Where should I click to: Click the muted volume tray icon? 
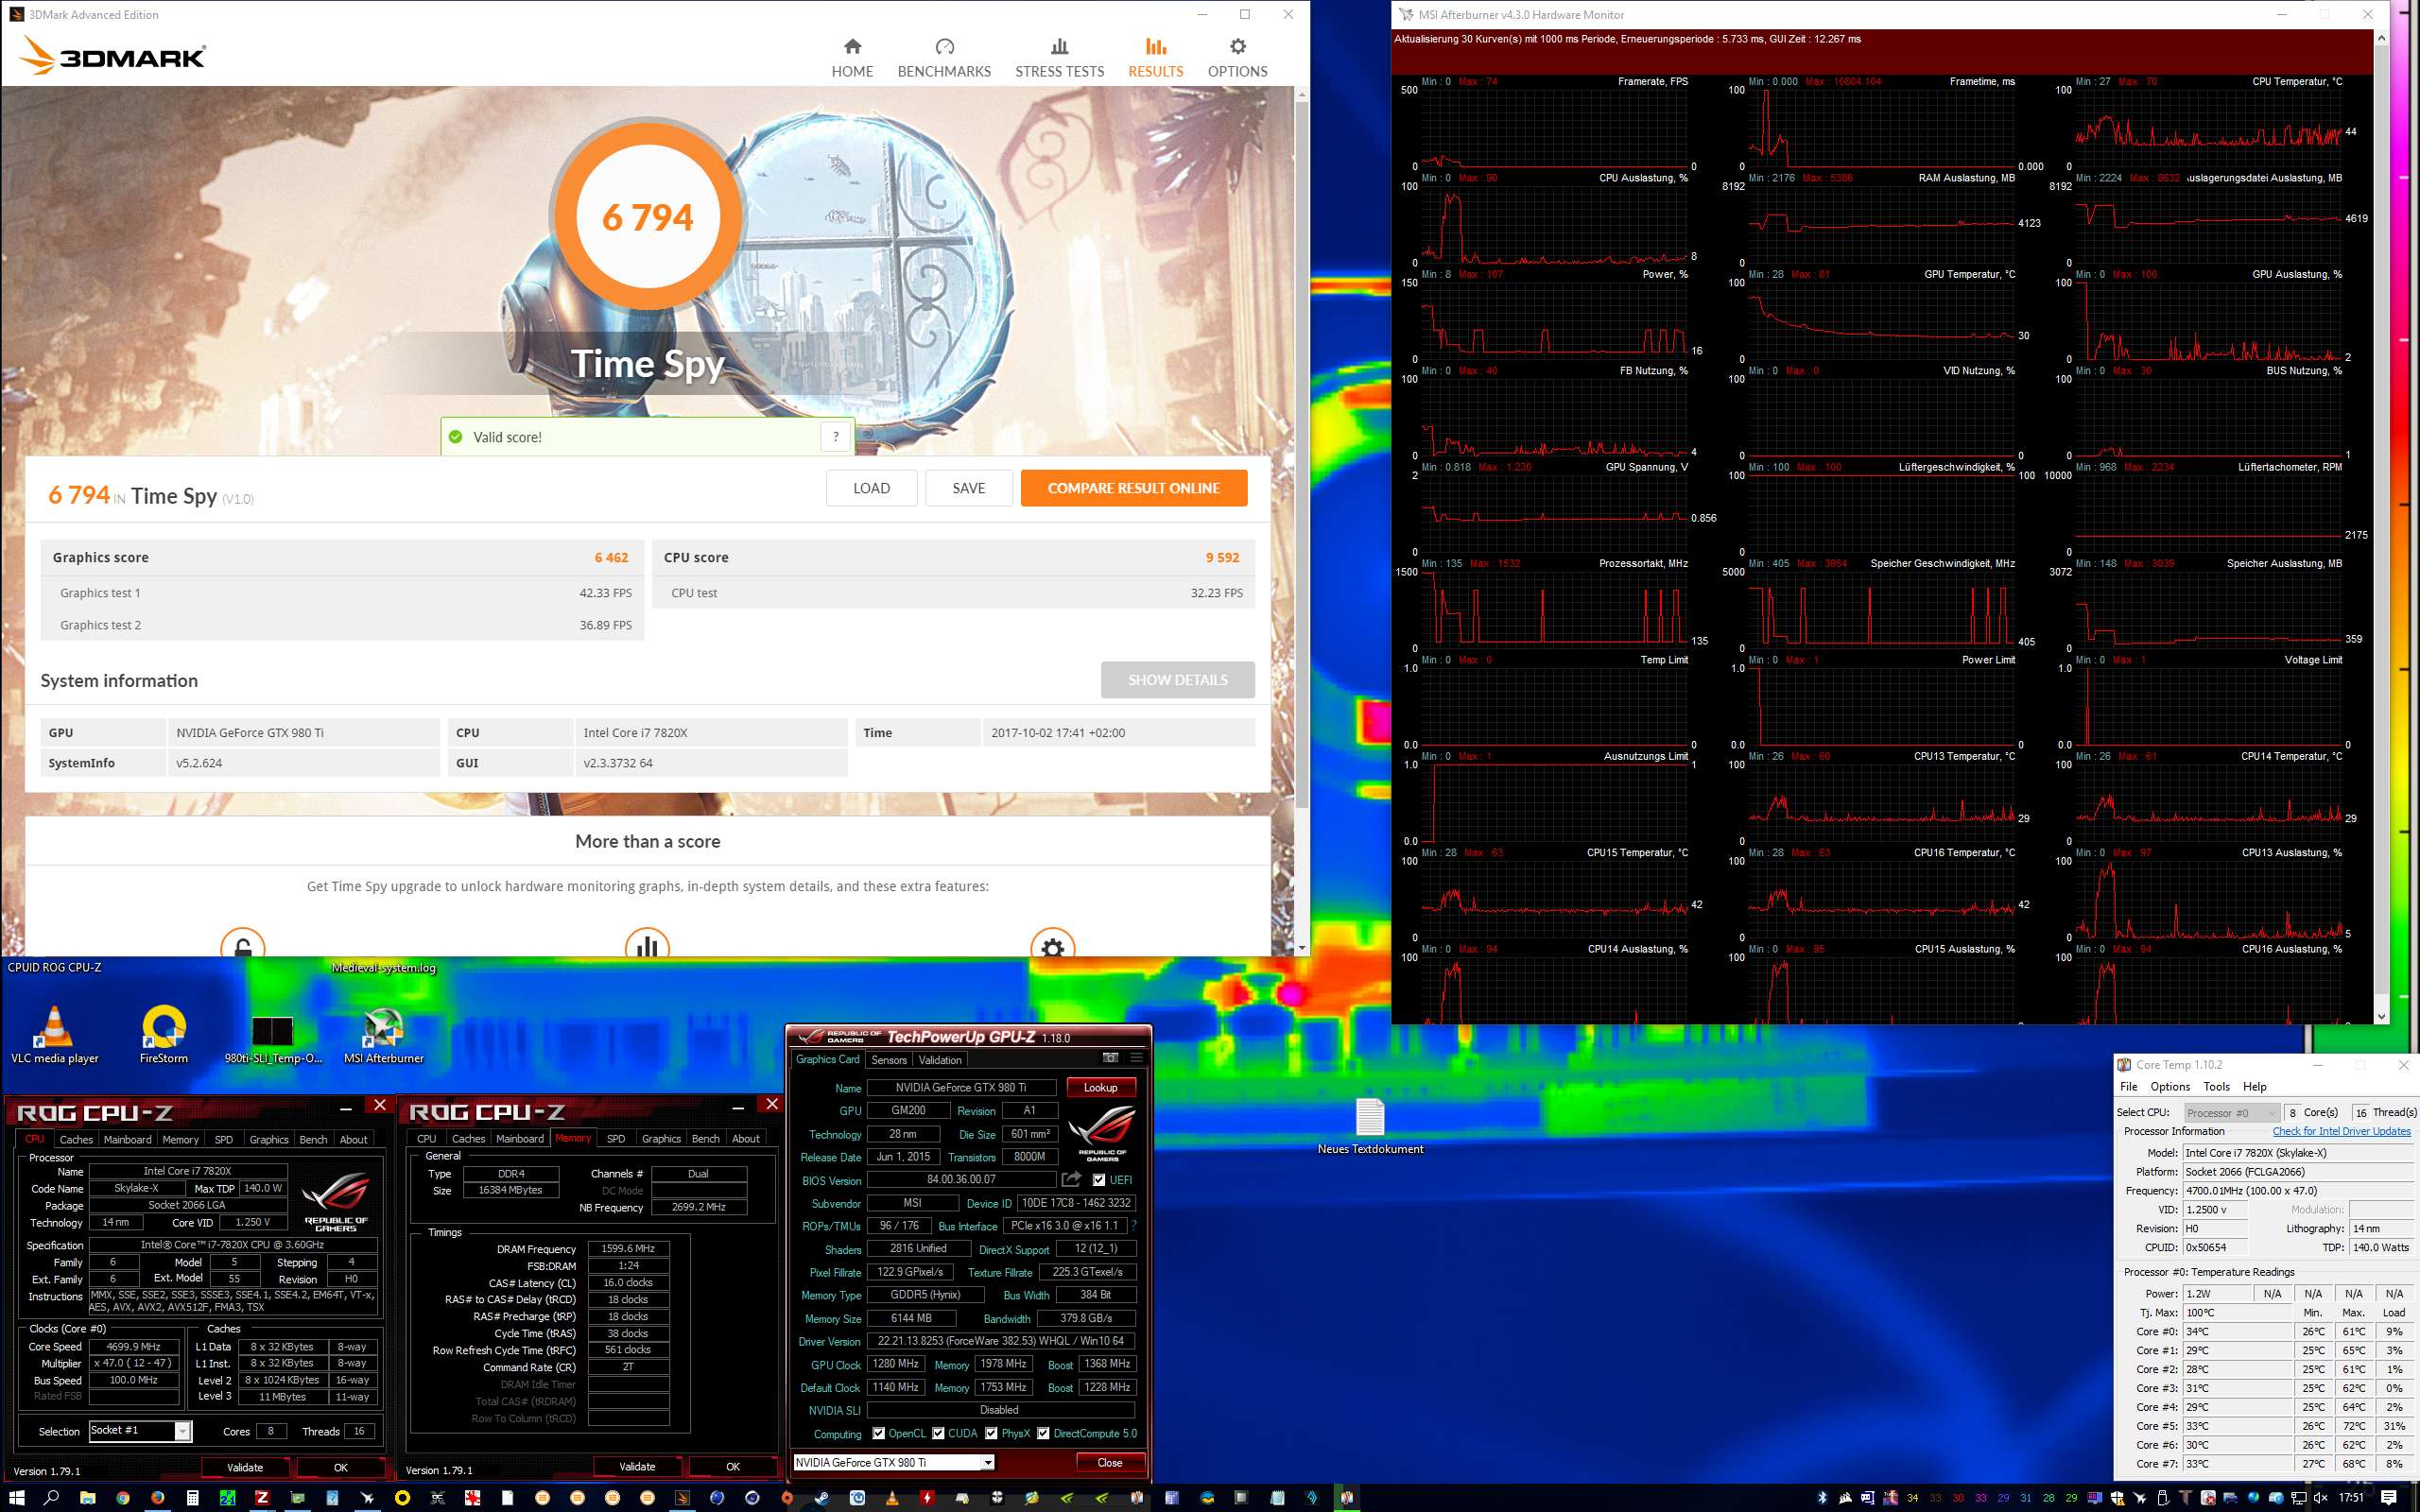(x=2321, y=1498)
